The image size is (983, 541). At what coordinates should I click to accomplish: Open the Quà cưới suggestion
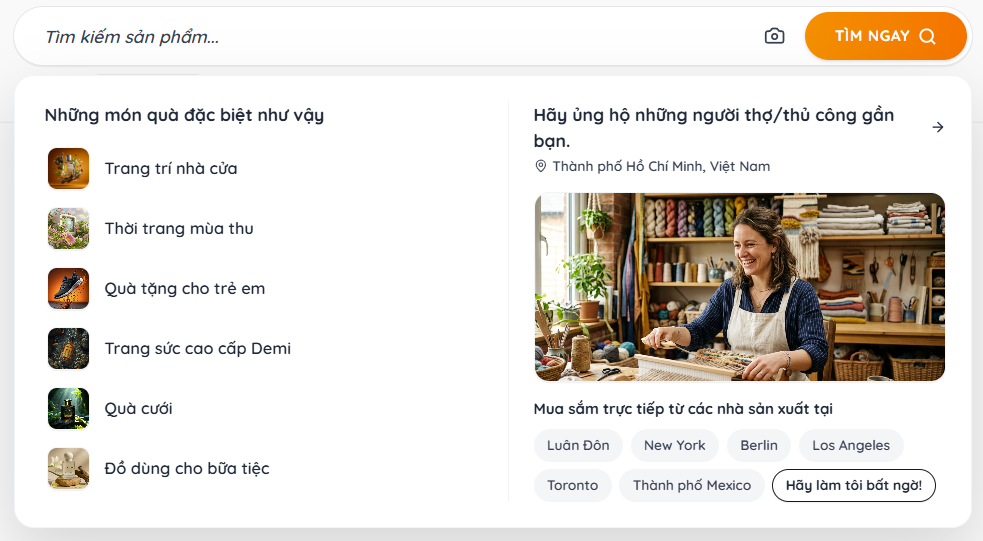138,409
